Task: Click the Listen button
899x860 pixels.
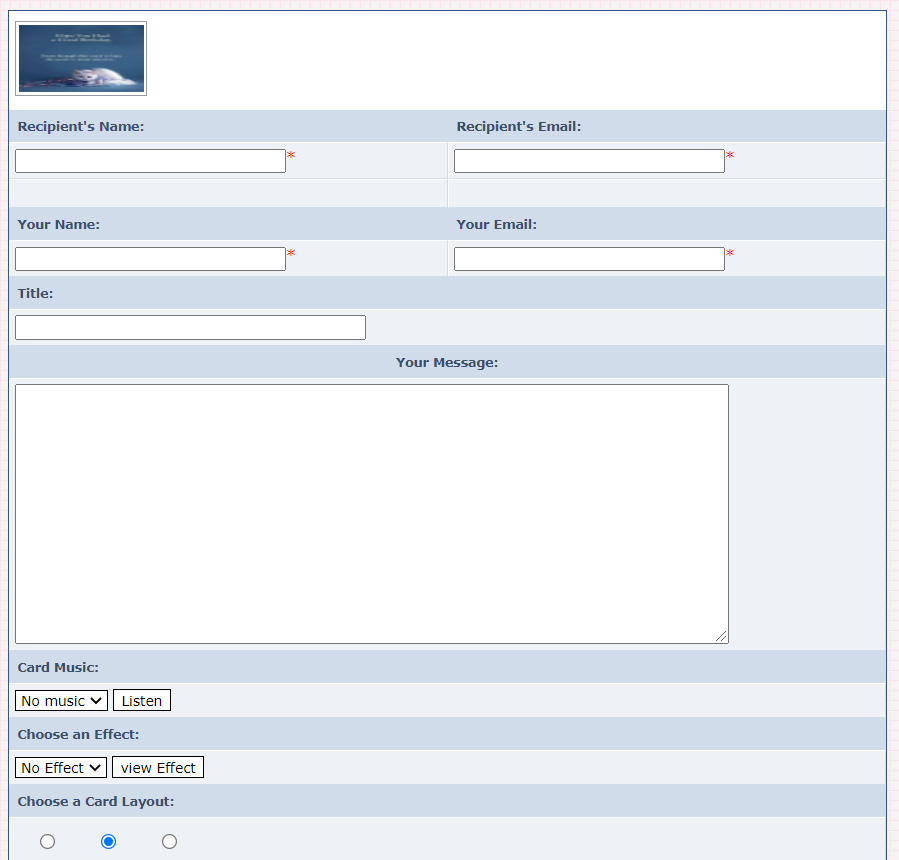Action: [142, 701]
